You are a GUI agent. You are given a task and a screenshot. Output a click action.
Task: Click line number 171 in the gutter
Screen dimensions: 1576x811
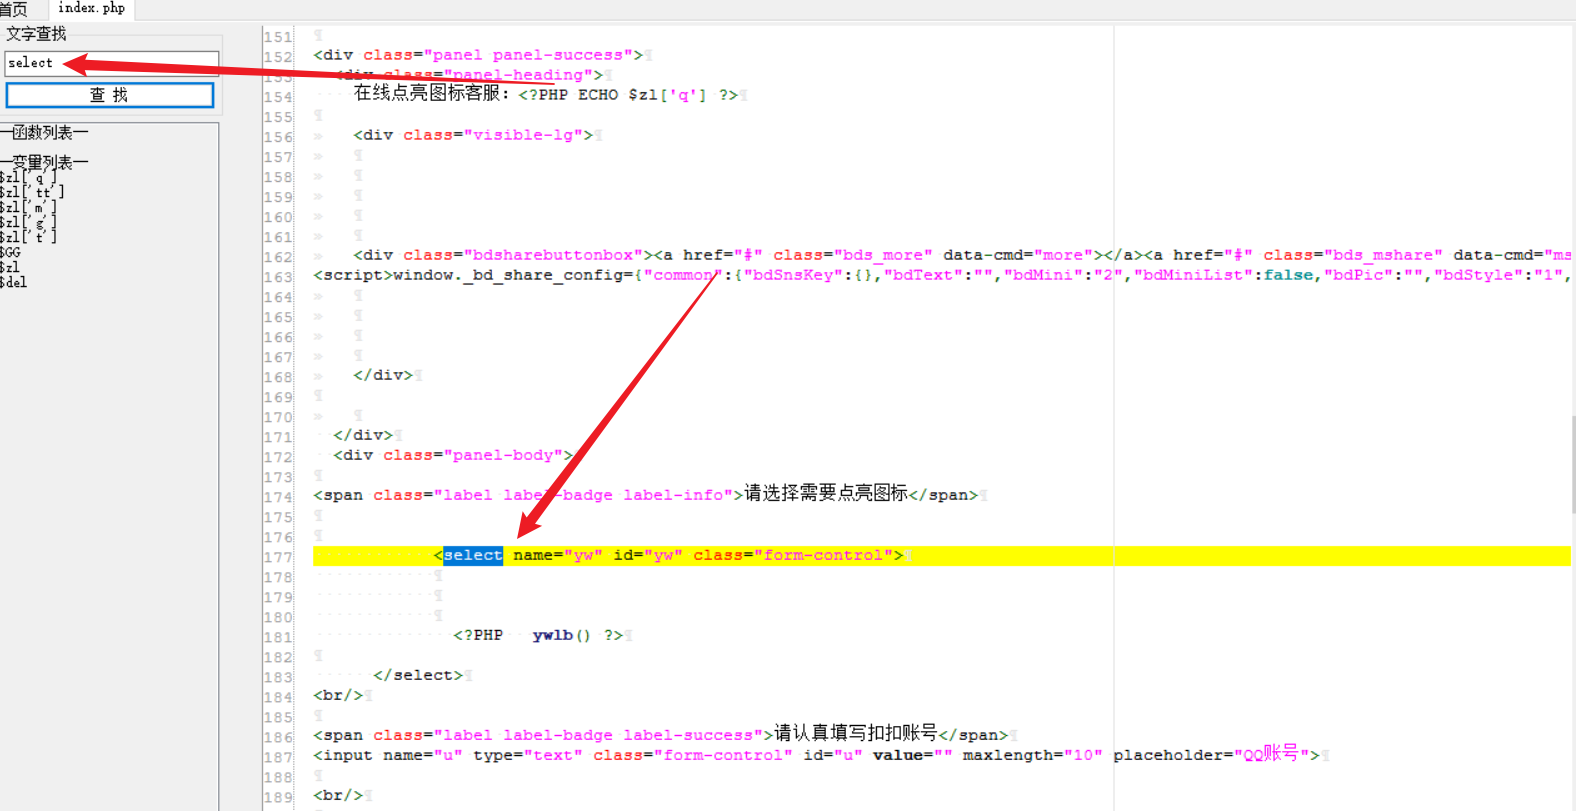(278, 437)
